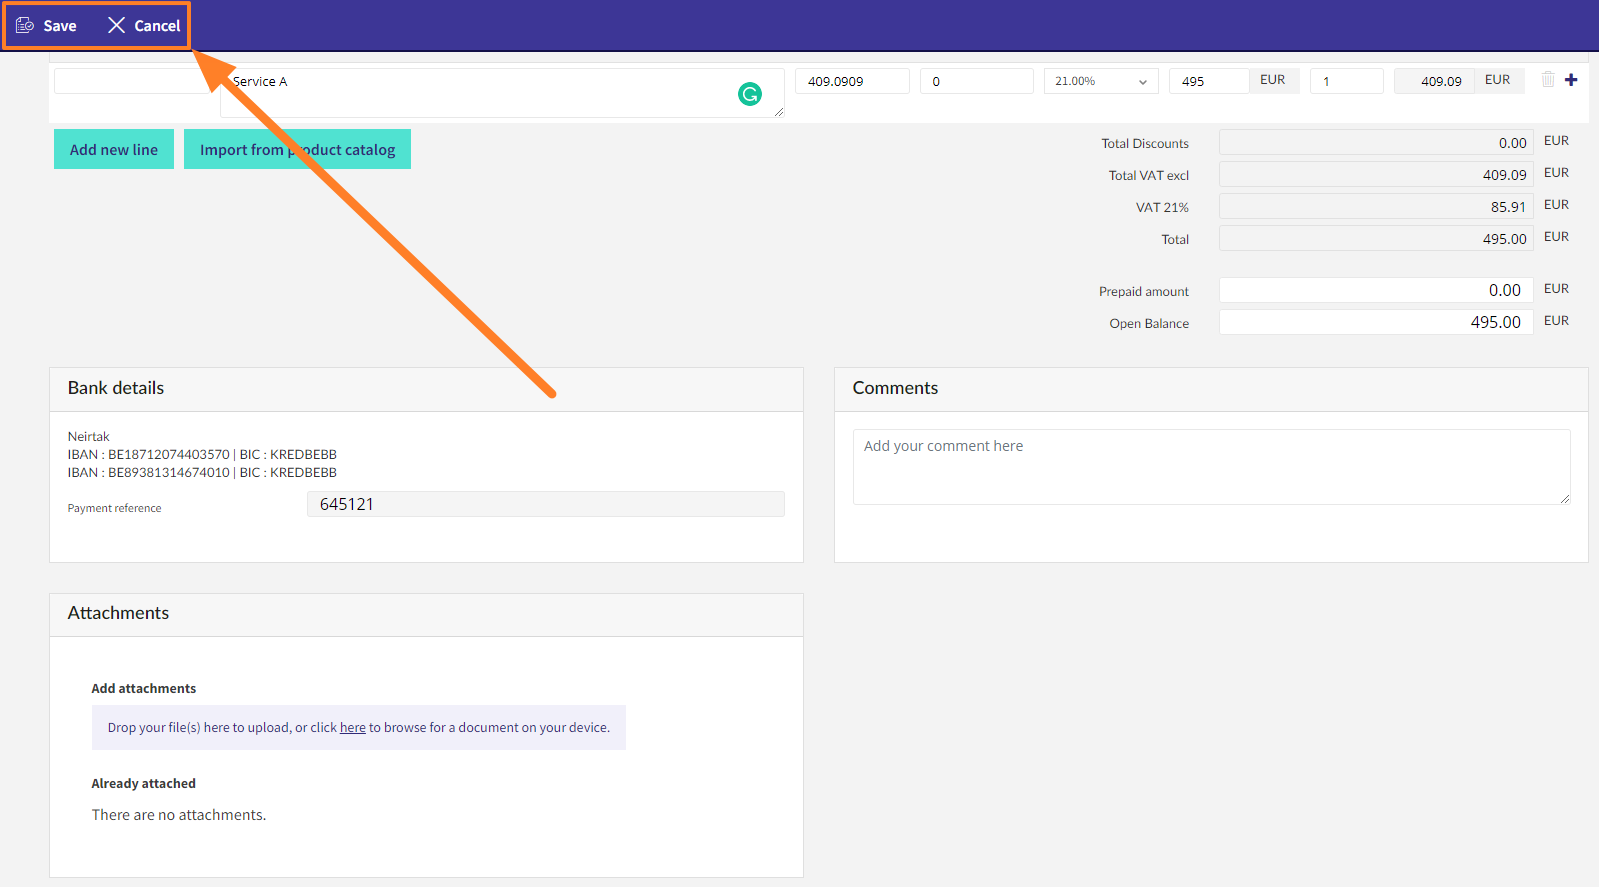Click the unit price field 409.0909

(x=852, y=81)
